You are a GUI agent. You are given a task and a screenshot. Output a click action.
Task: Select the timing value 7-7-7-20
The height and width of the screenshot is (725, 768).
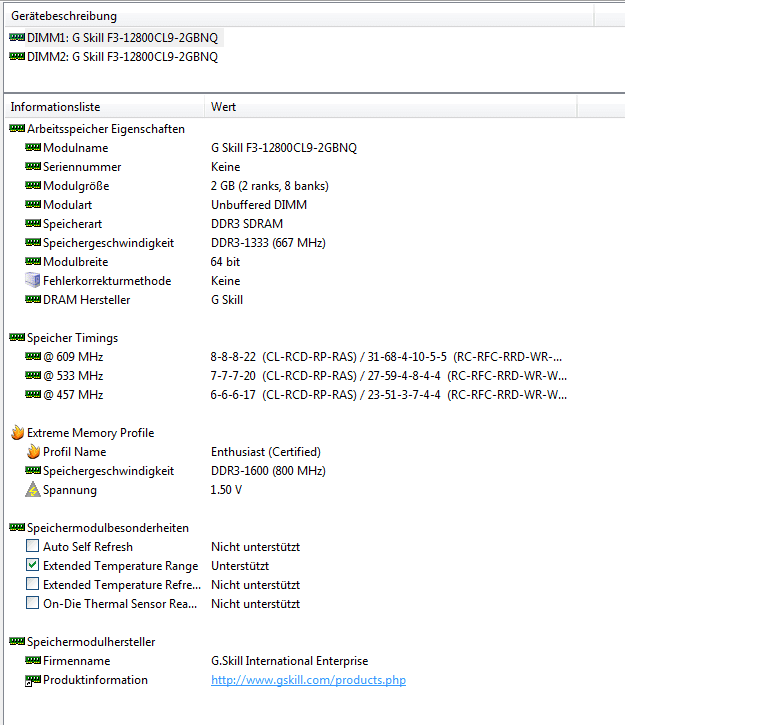(x=233, y=376)
